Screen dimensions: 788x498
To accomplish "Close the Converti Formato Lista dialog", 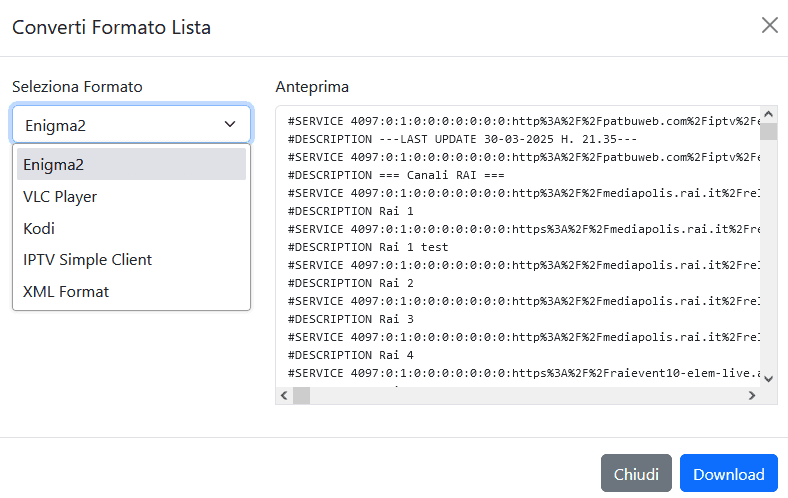I will (x=769, y=25).
